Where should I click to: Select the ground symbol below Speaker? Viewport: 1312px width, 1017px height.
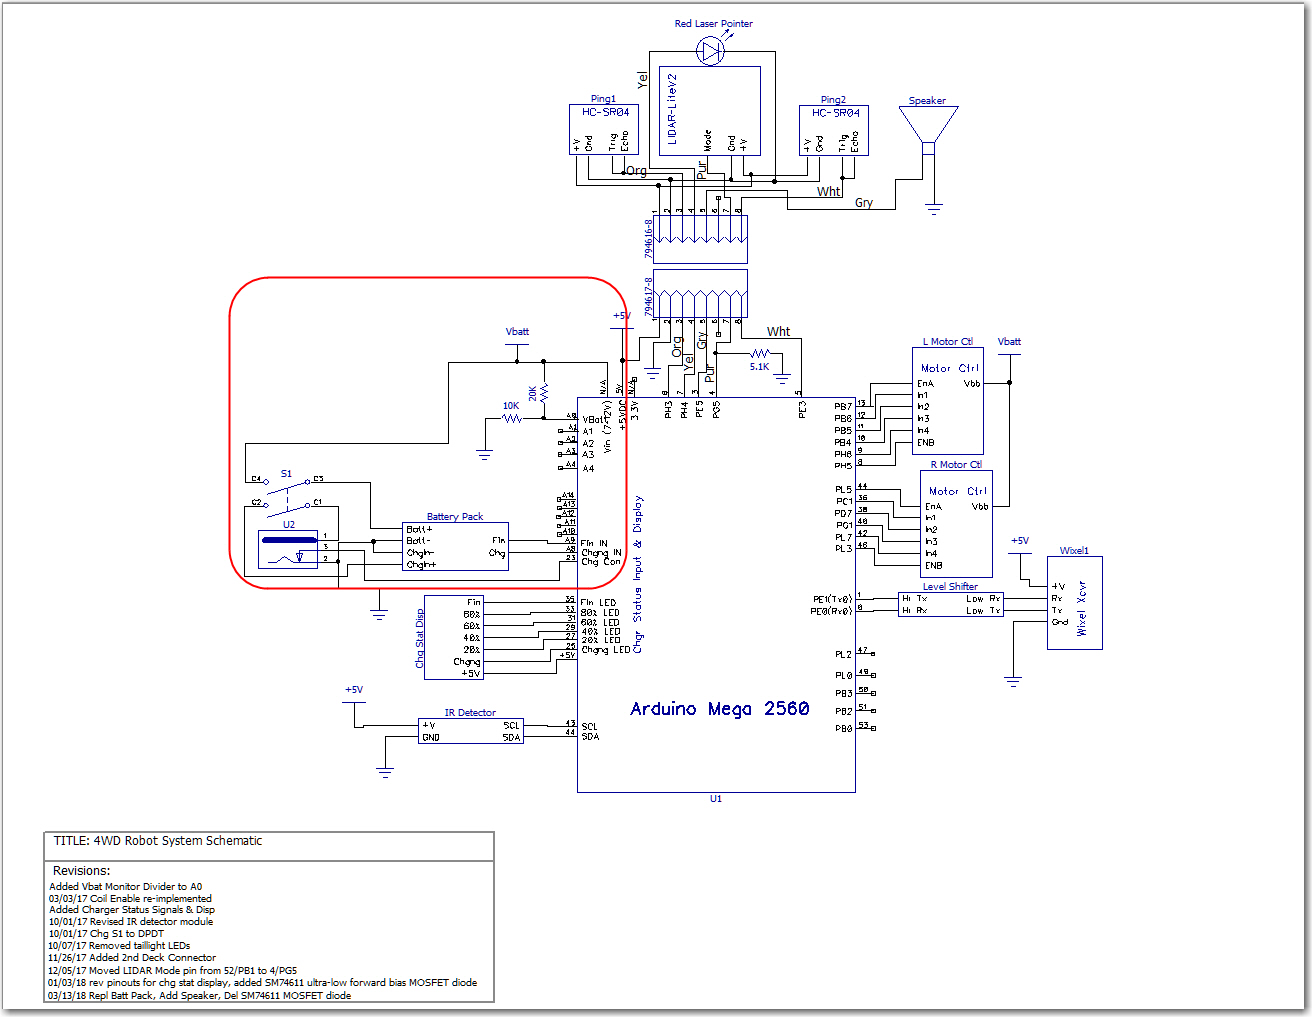click(934, 209)
